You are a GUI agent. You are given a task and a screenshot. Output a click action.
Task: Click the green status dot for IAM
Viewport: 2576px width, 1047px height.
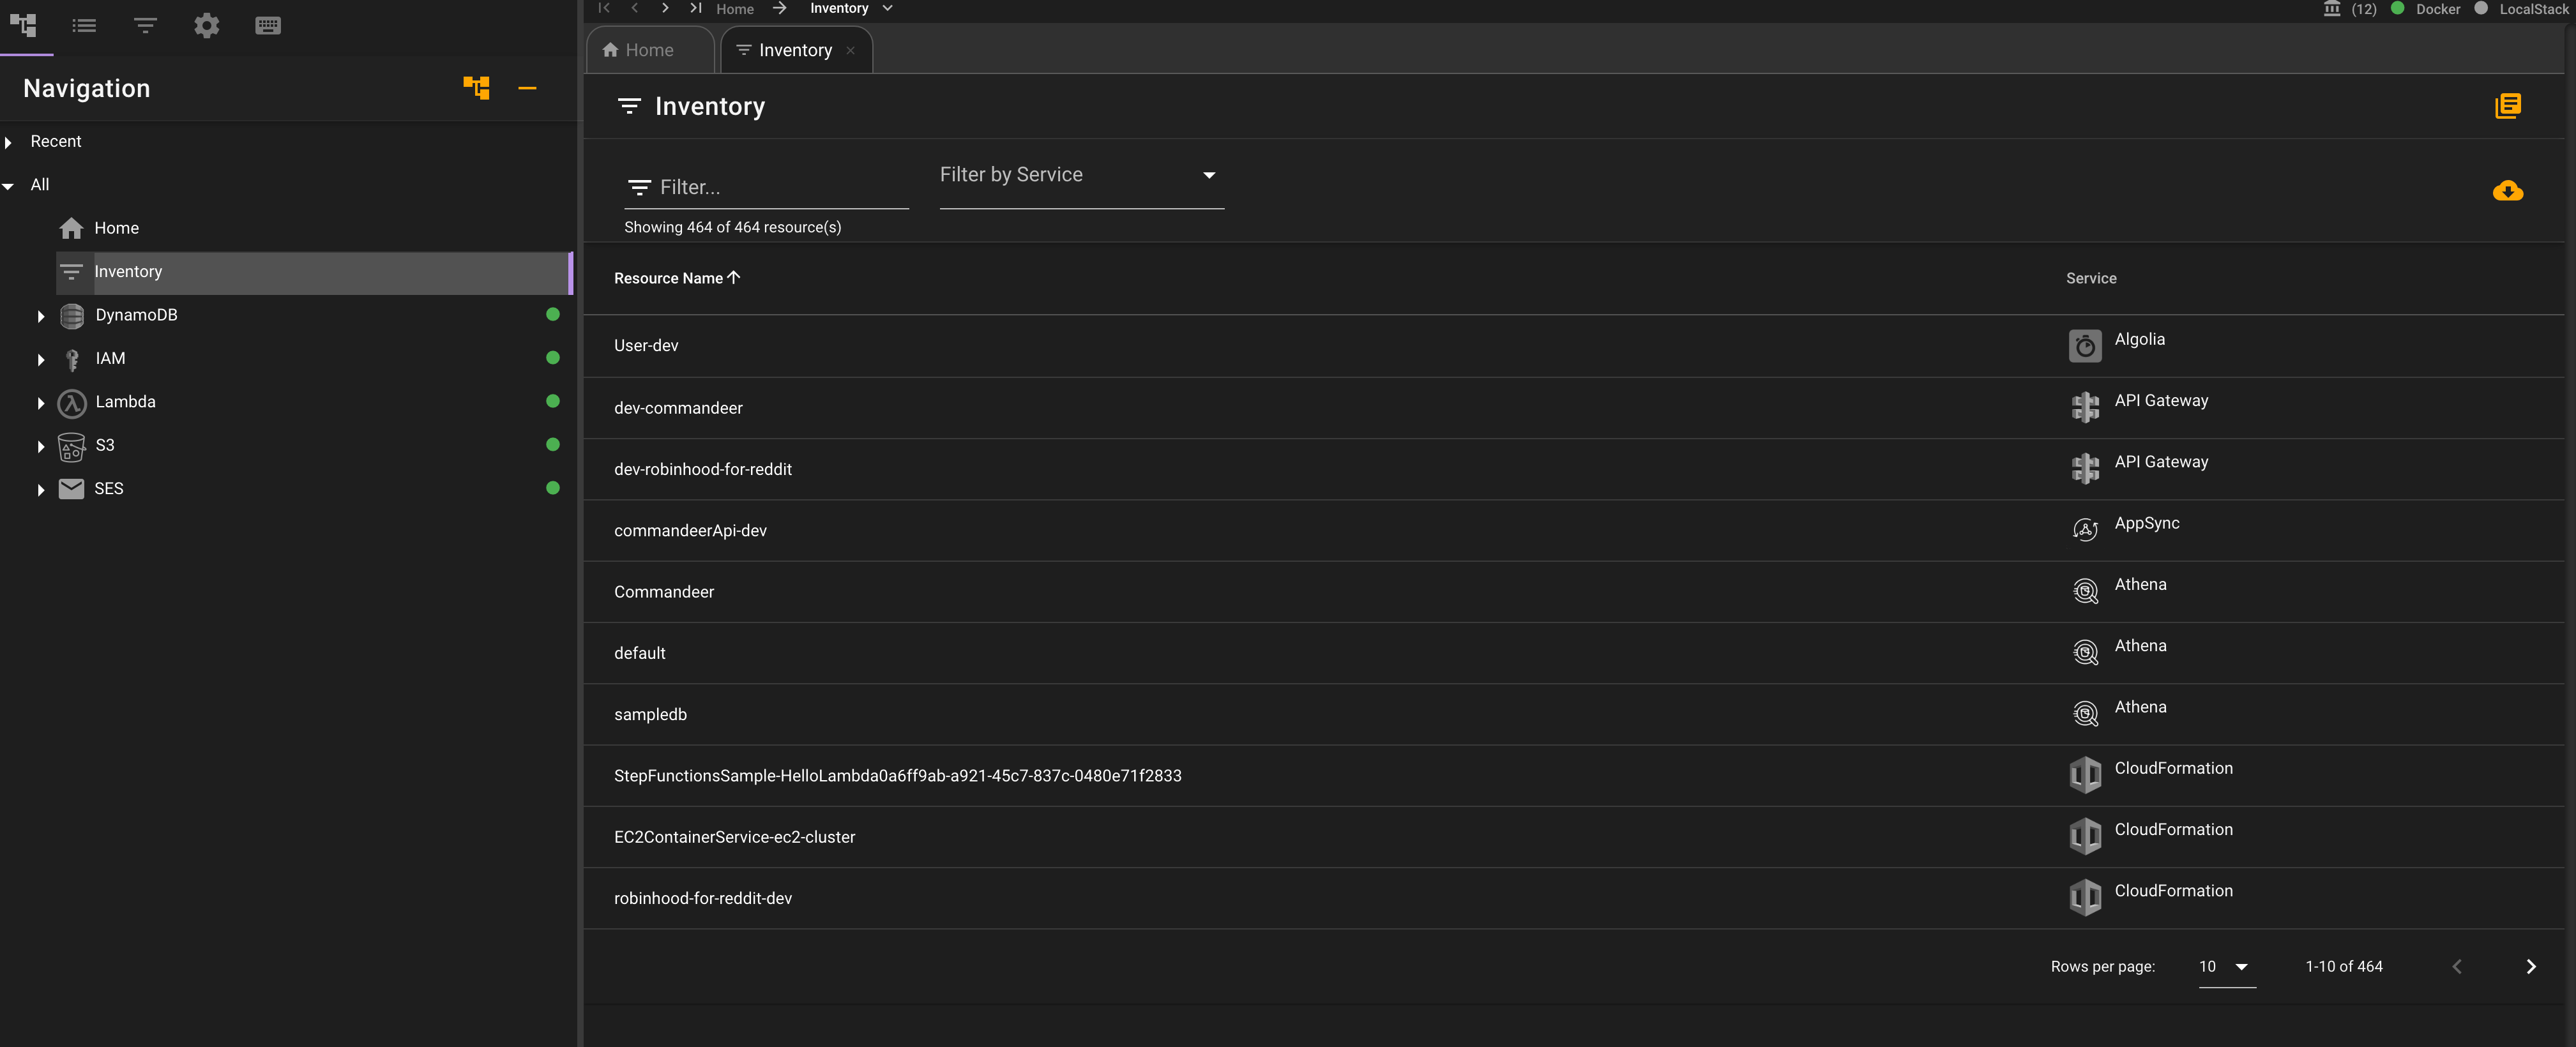click(x=553, y=357)
